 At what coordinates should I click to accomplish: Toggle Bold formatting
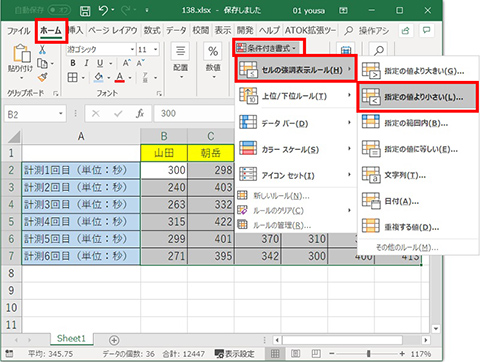point(73,63)
